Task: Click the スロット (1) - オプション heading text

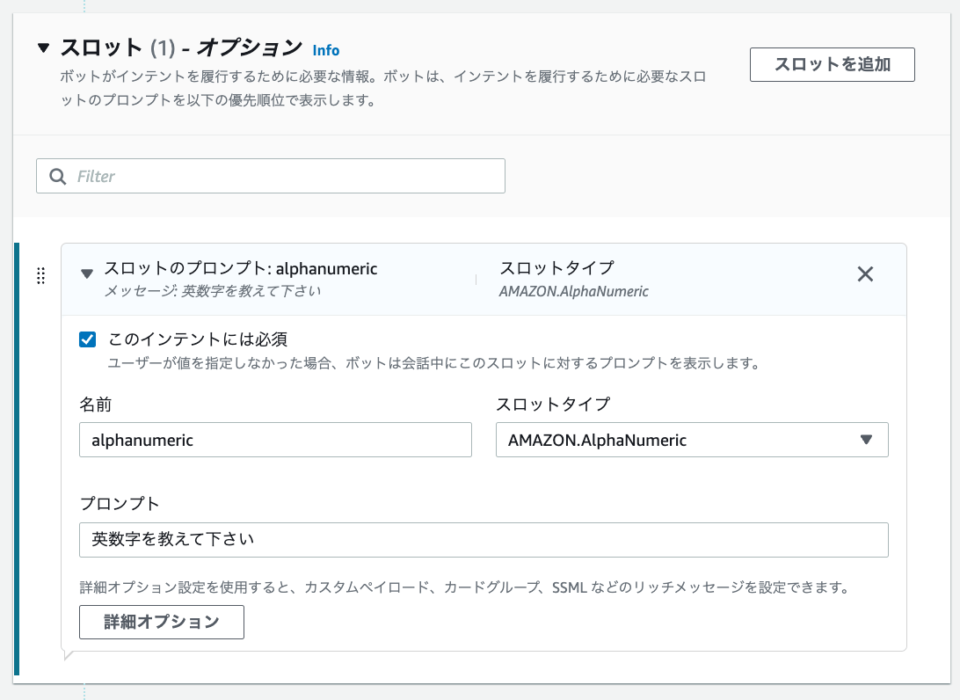Action: click(x=181, y=47)
